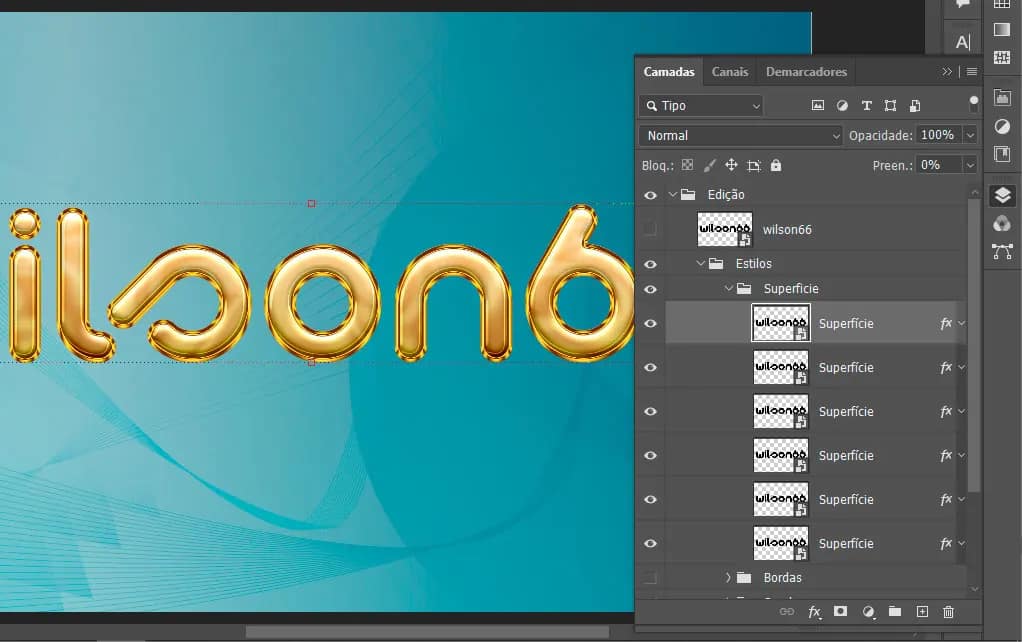Click the Preen. fill percentage field
This screenshot has width=1022, height=642.
point(938,165)
